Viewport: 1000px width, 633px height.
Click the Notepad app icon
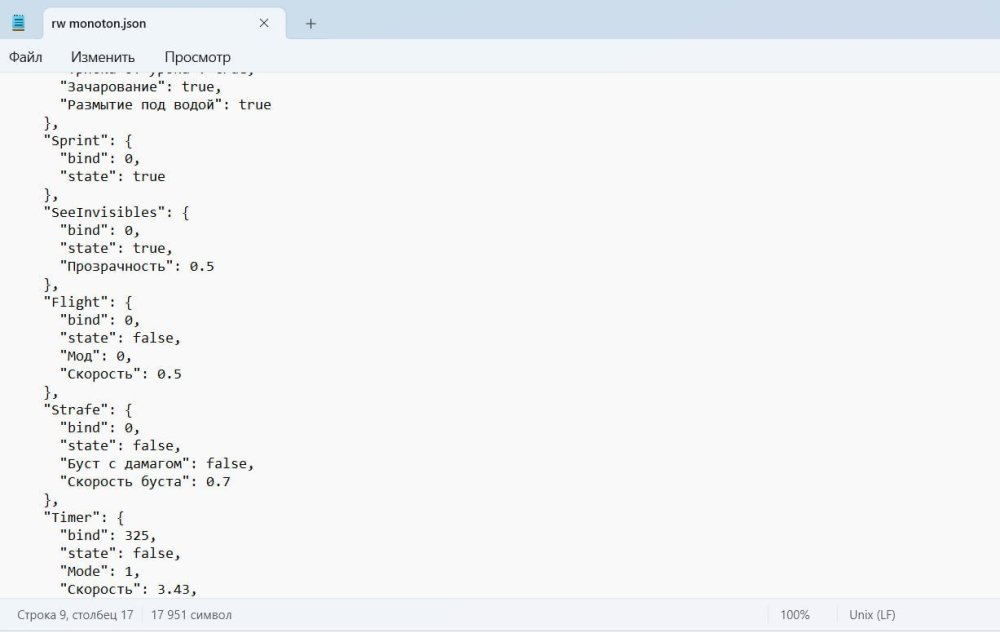pos(18,23)
